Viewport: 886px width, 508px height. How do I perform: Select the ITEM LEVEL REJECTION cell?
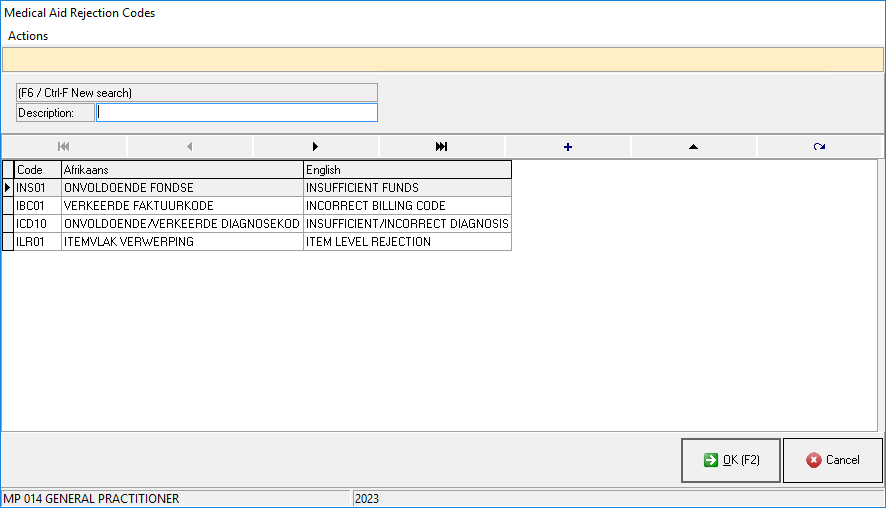(x=407, y=242)
